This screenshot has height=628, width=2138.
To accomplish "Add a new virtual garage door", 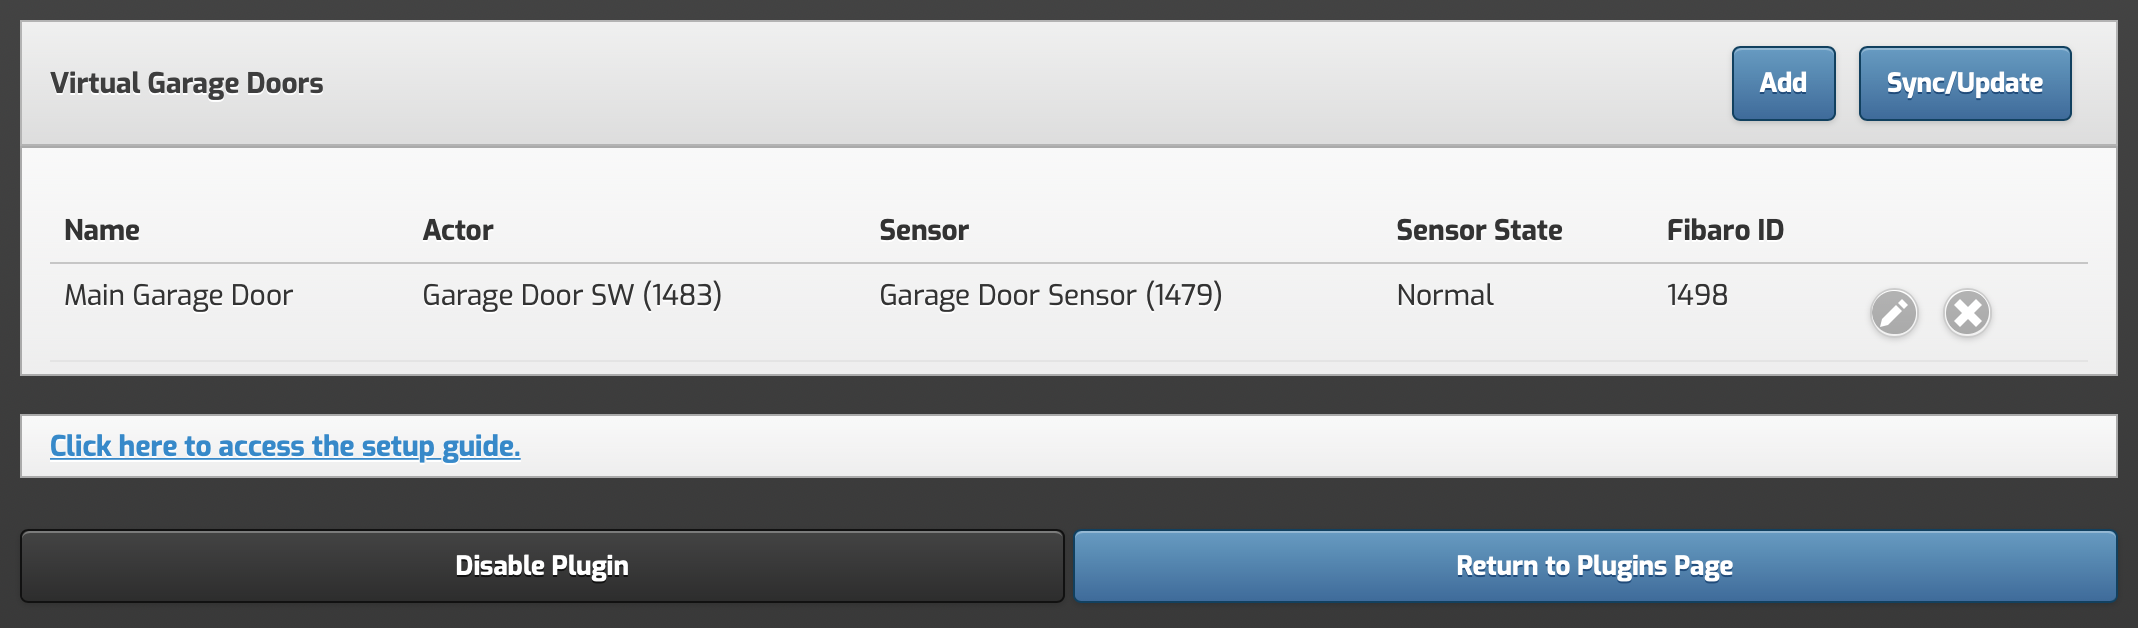I will coord(1783,83).
